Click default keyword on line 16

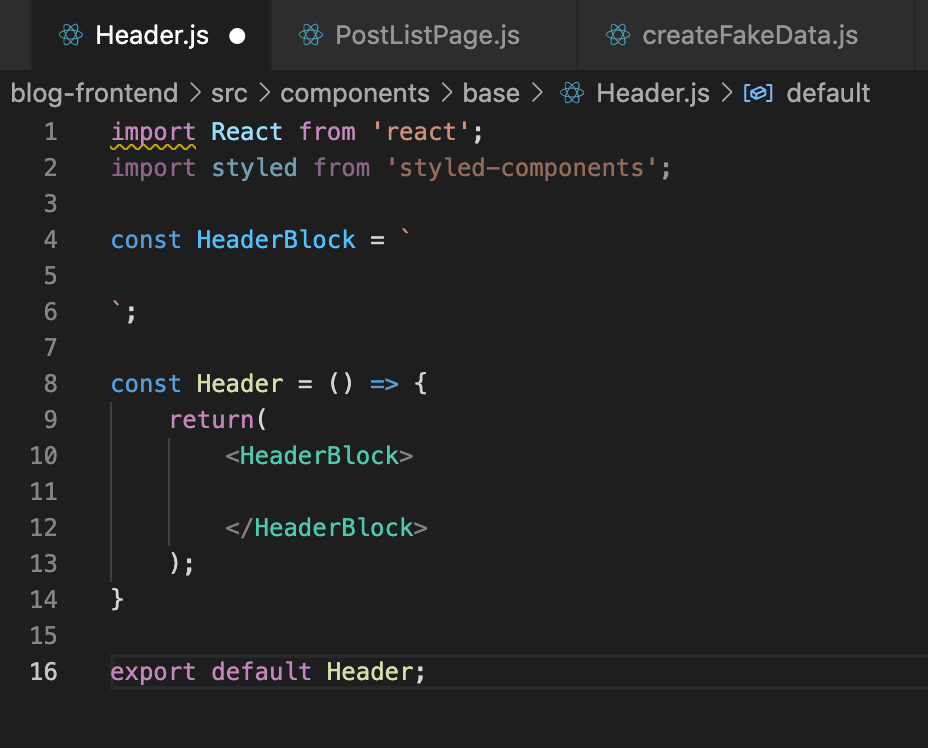coord(261,672)
